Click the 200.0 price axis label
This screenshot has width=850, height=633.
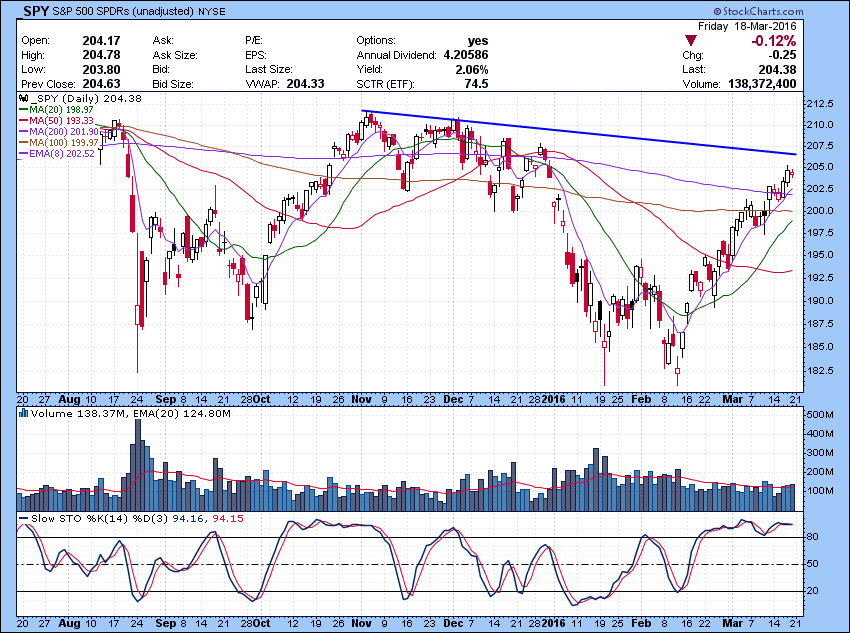[820, 210]
